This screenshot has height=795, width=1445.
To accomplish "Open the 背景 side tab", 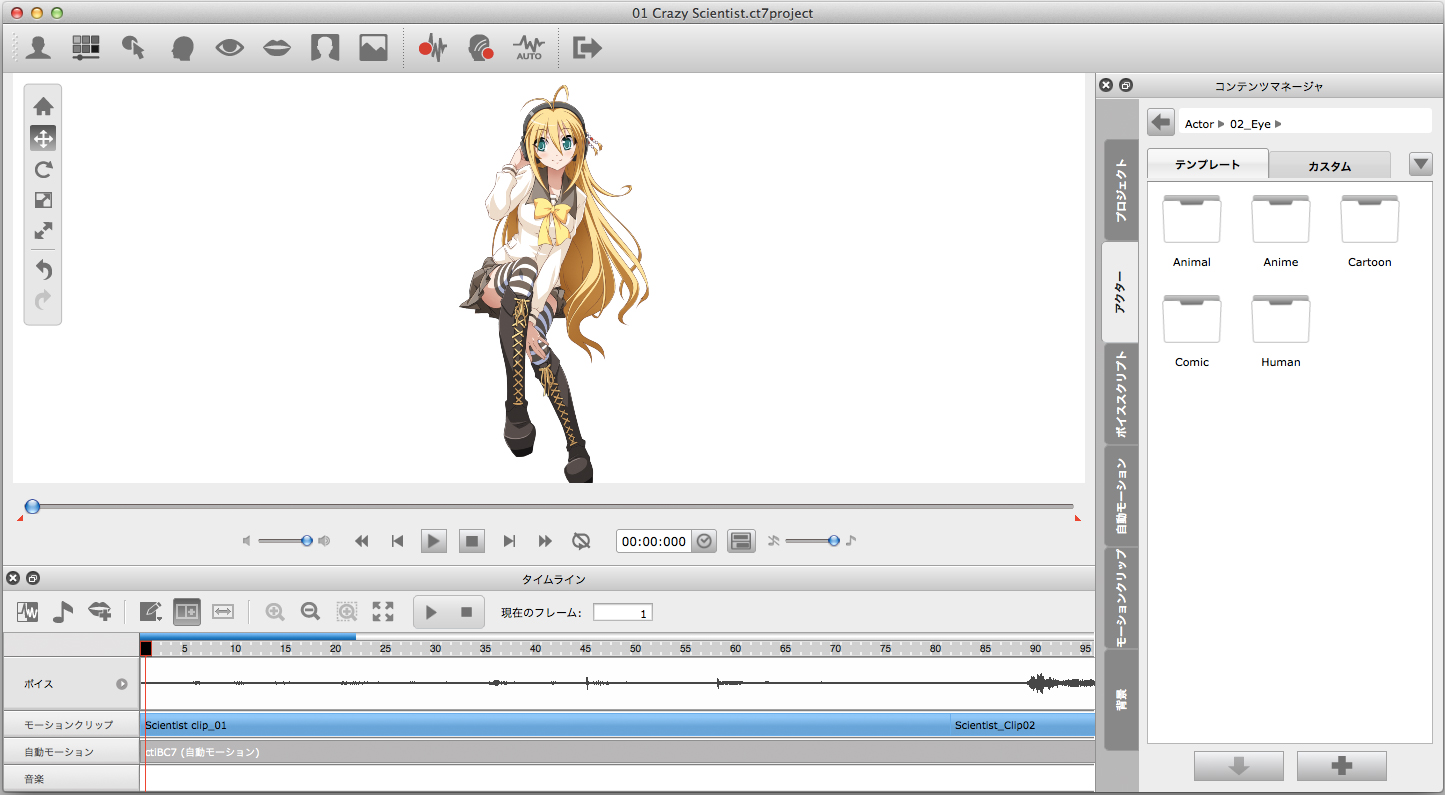I will point(1121,700).
